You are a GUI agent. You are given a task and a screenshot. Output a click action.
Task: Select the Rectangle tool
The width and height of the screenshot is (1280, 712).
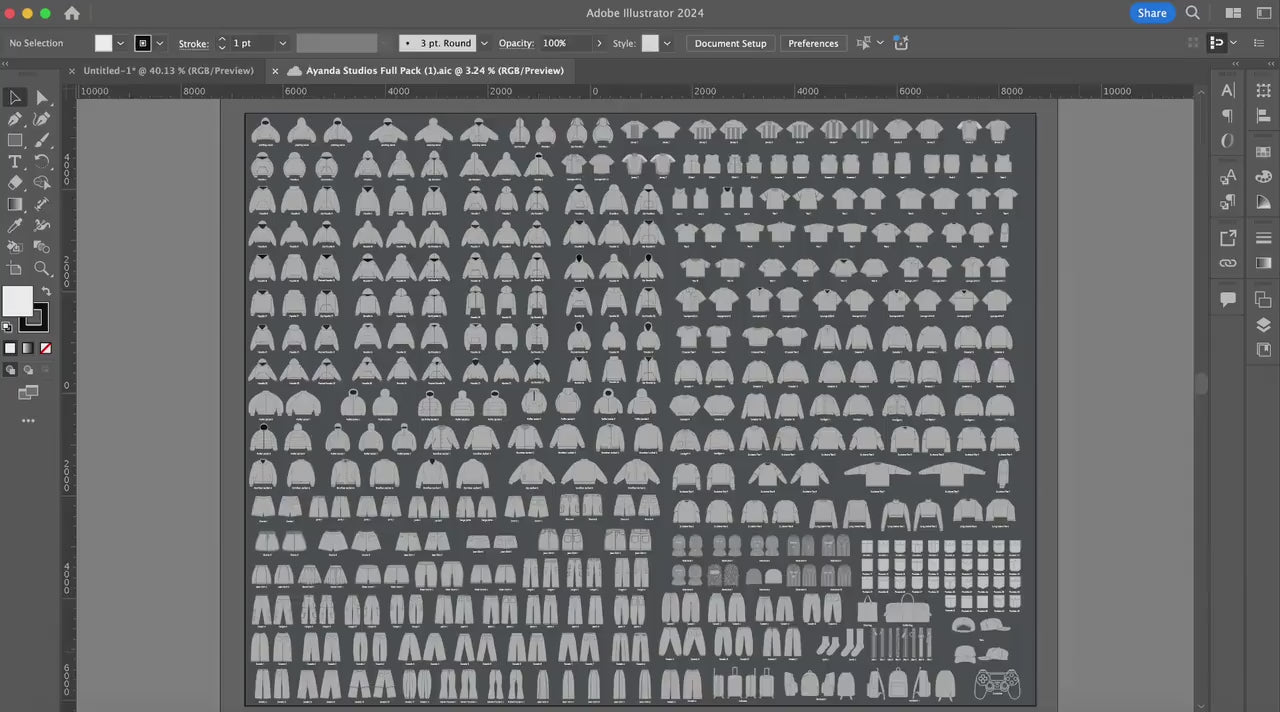pos(15,140)
